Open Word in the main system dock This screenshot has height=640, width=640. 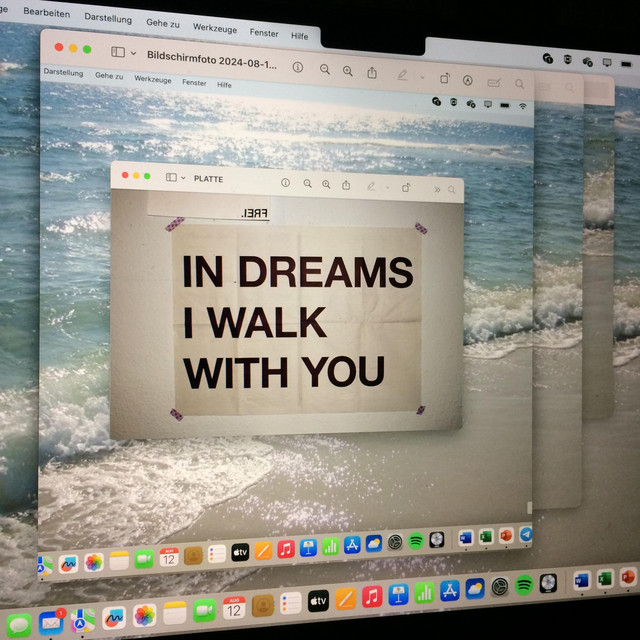[582, 581]
